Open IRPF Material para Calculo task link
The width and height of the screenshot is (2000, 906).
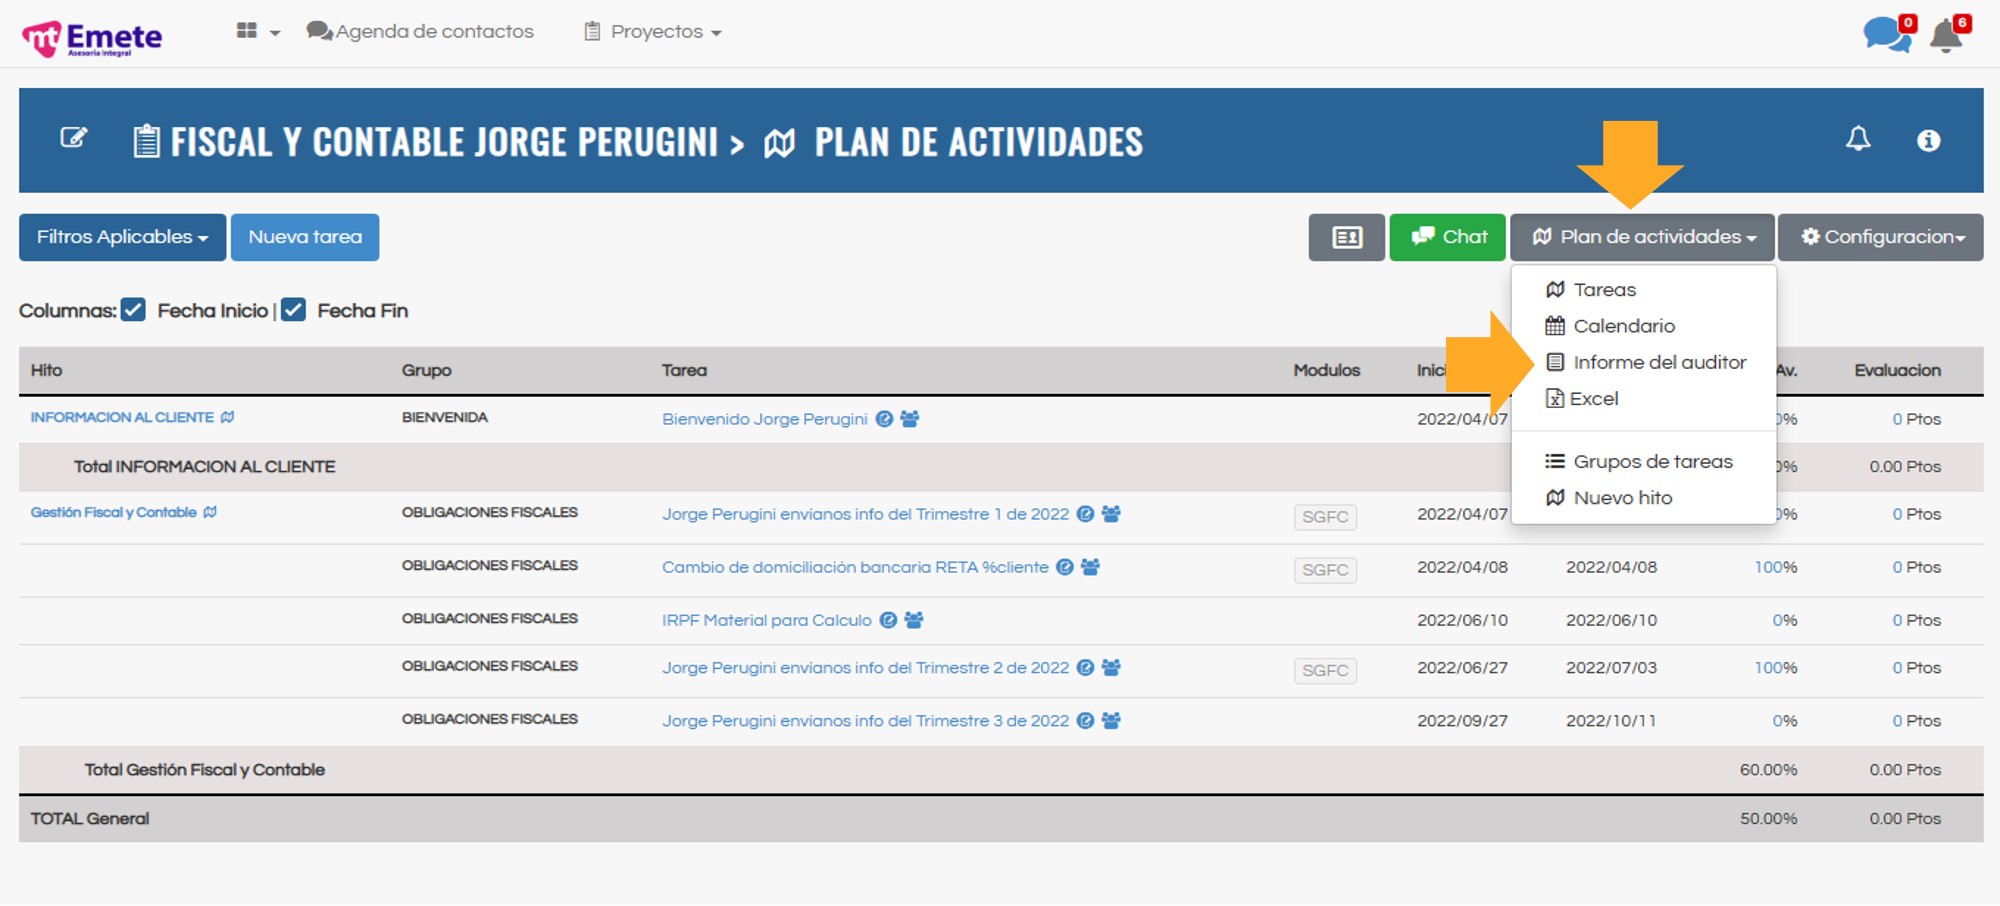pos(766,620)
